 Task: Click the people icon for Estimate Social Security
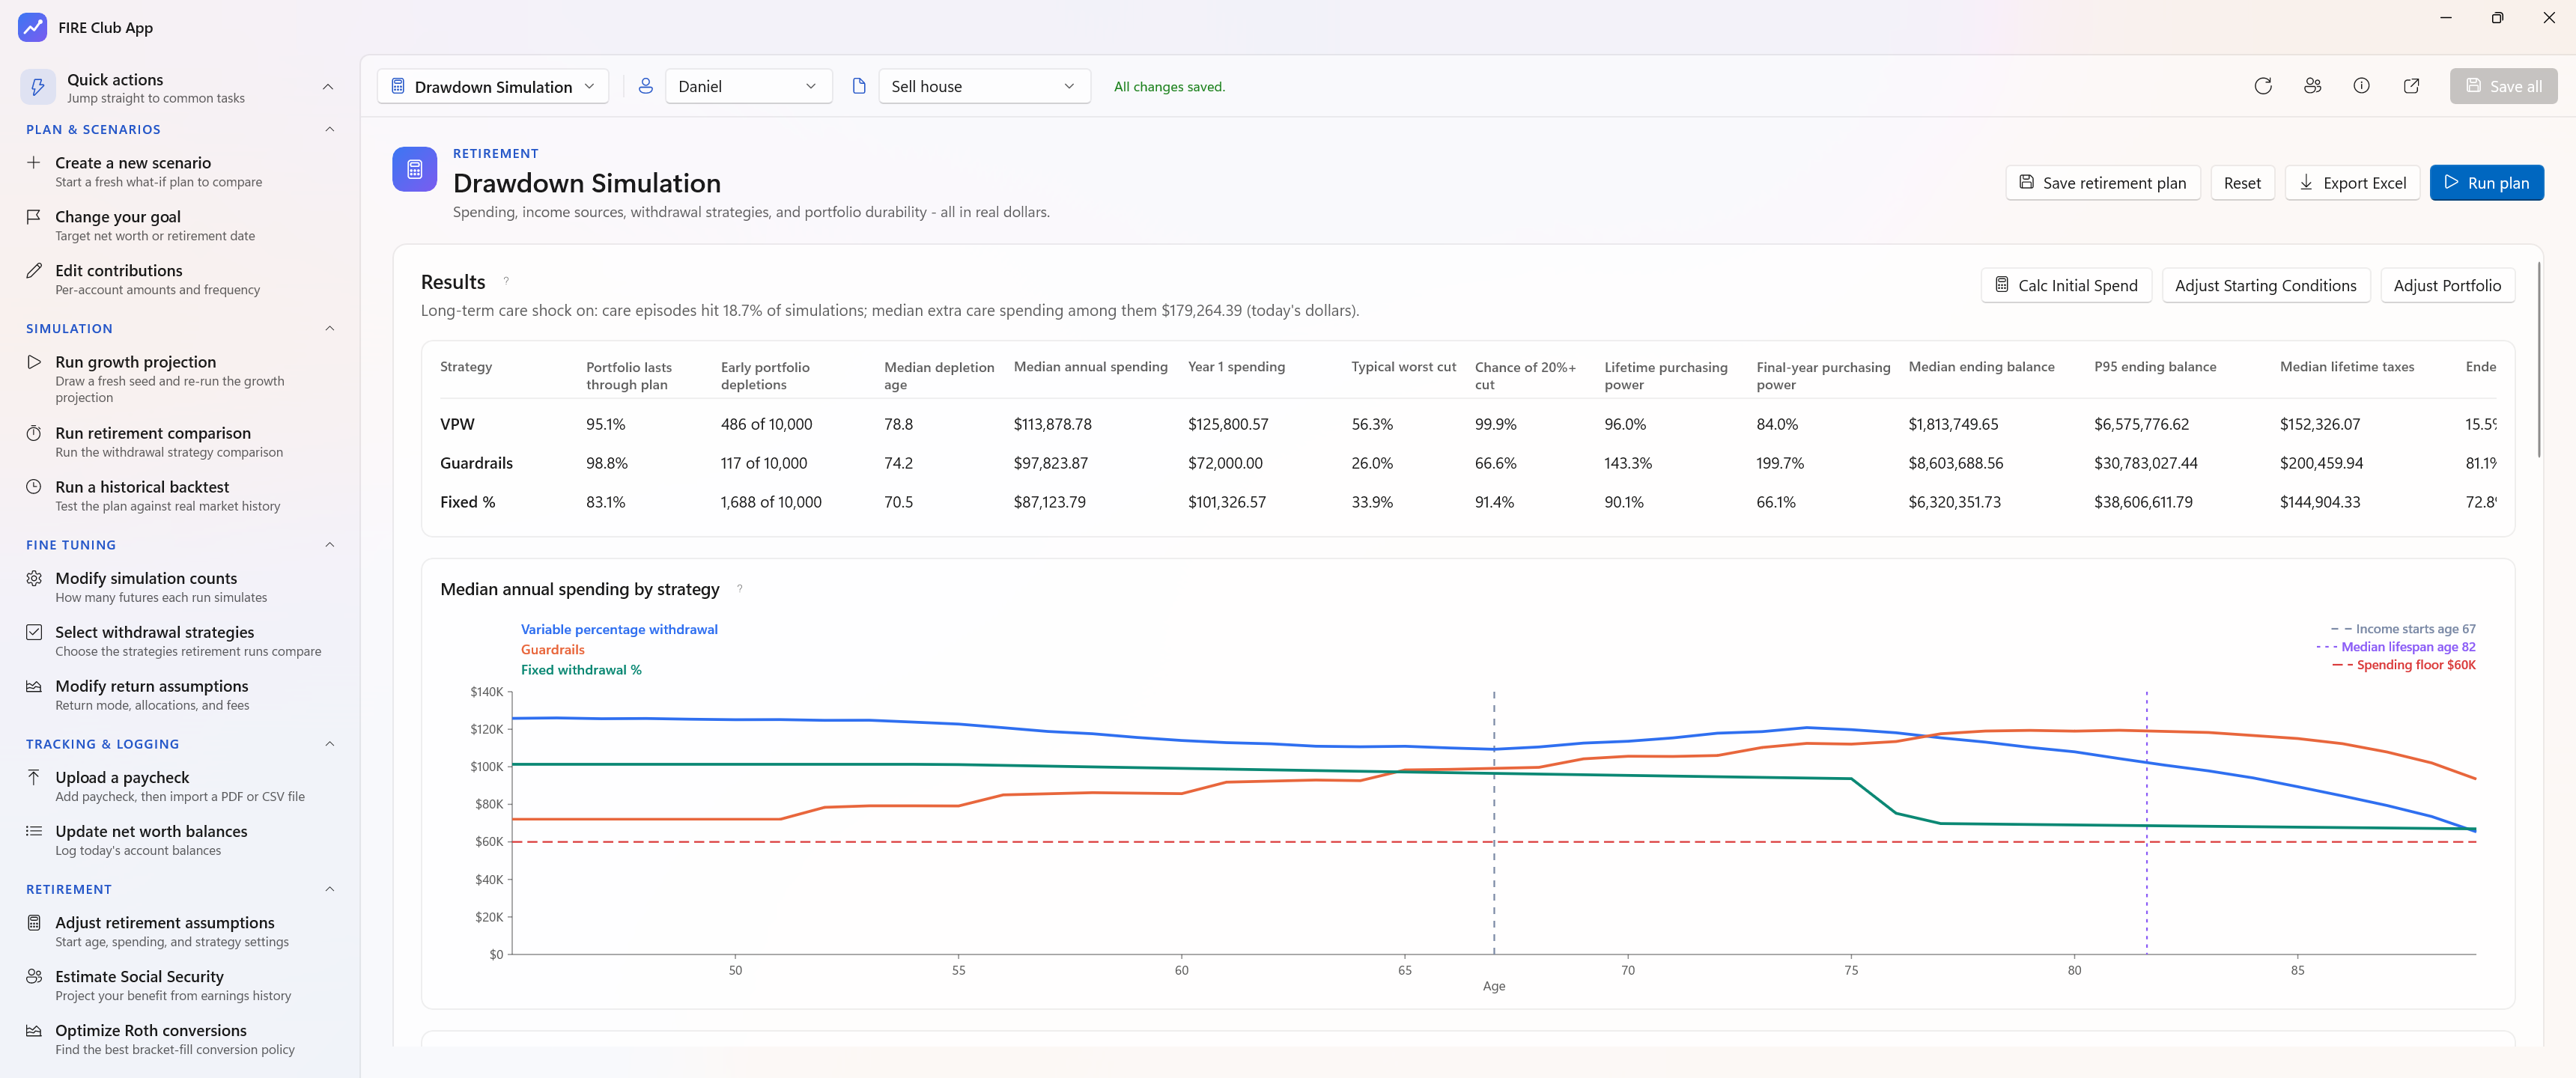[x=34, y=976]
